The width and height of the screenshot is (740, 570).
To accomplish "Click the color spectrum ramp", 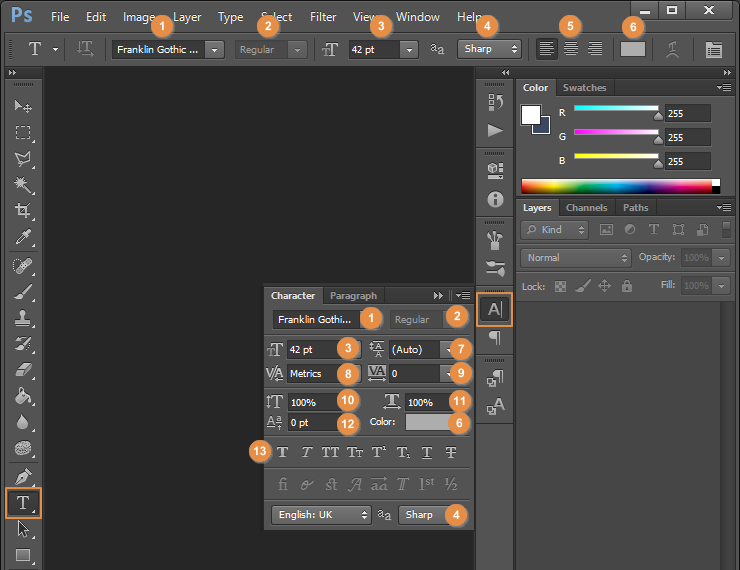I will pos(621,186).
